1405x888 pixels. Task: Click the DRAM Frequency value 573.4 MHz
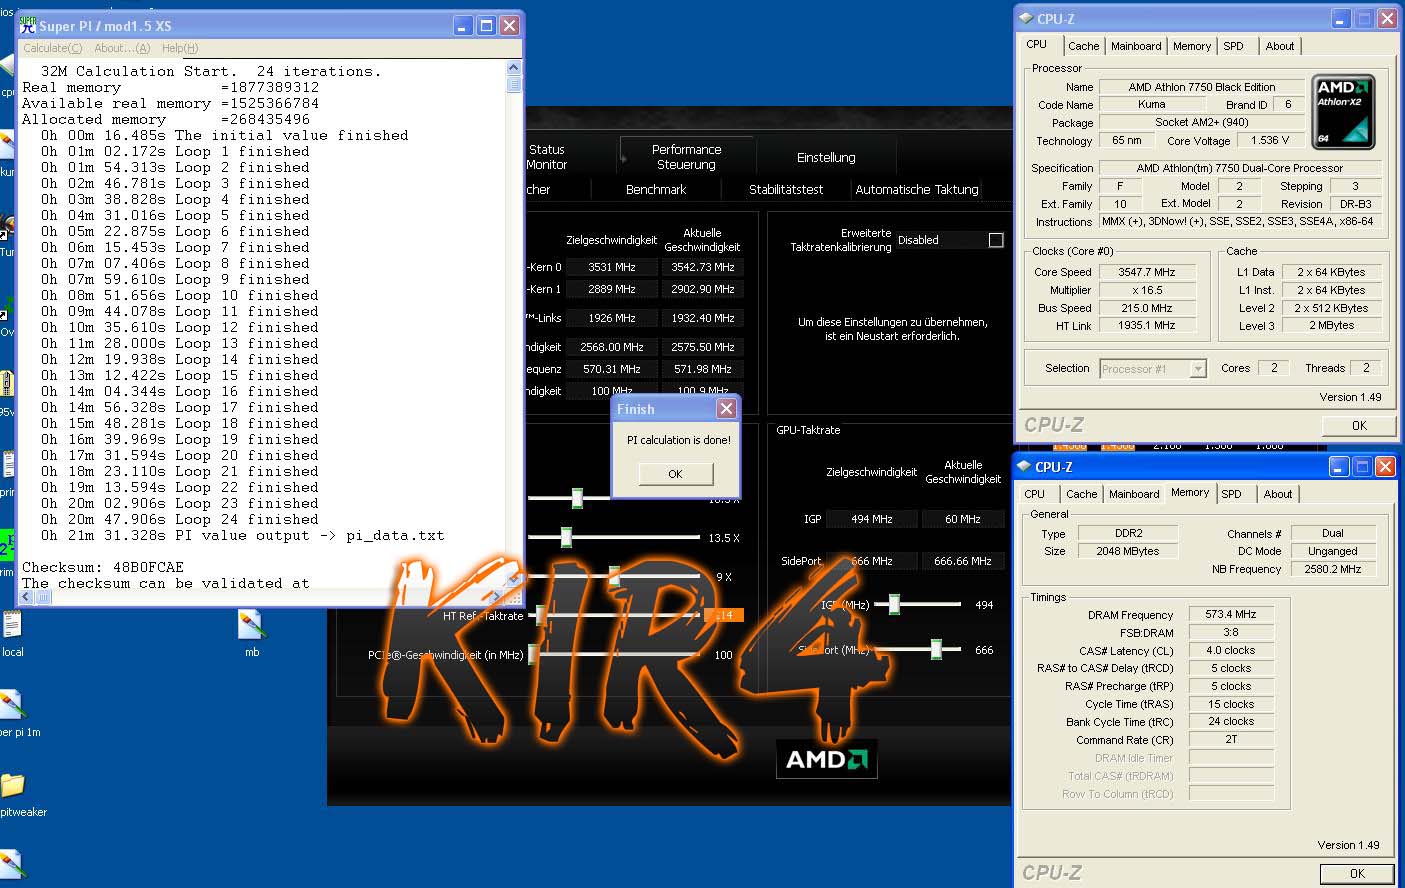tap(1231, 614)
